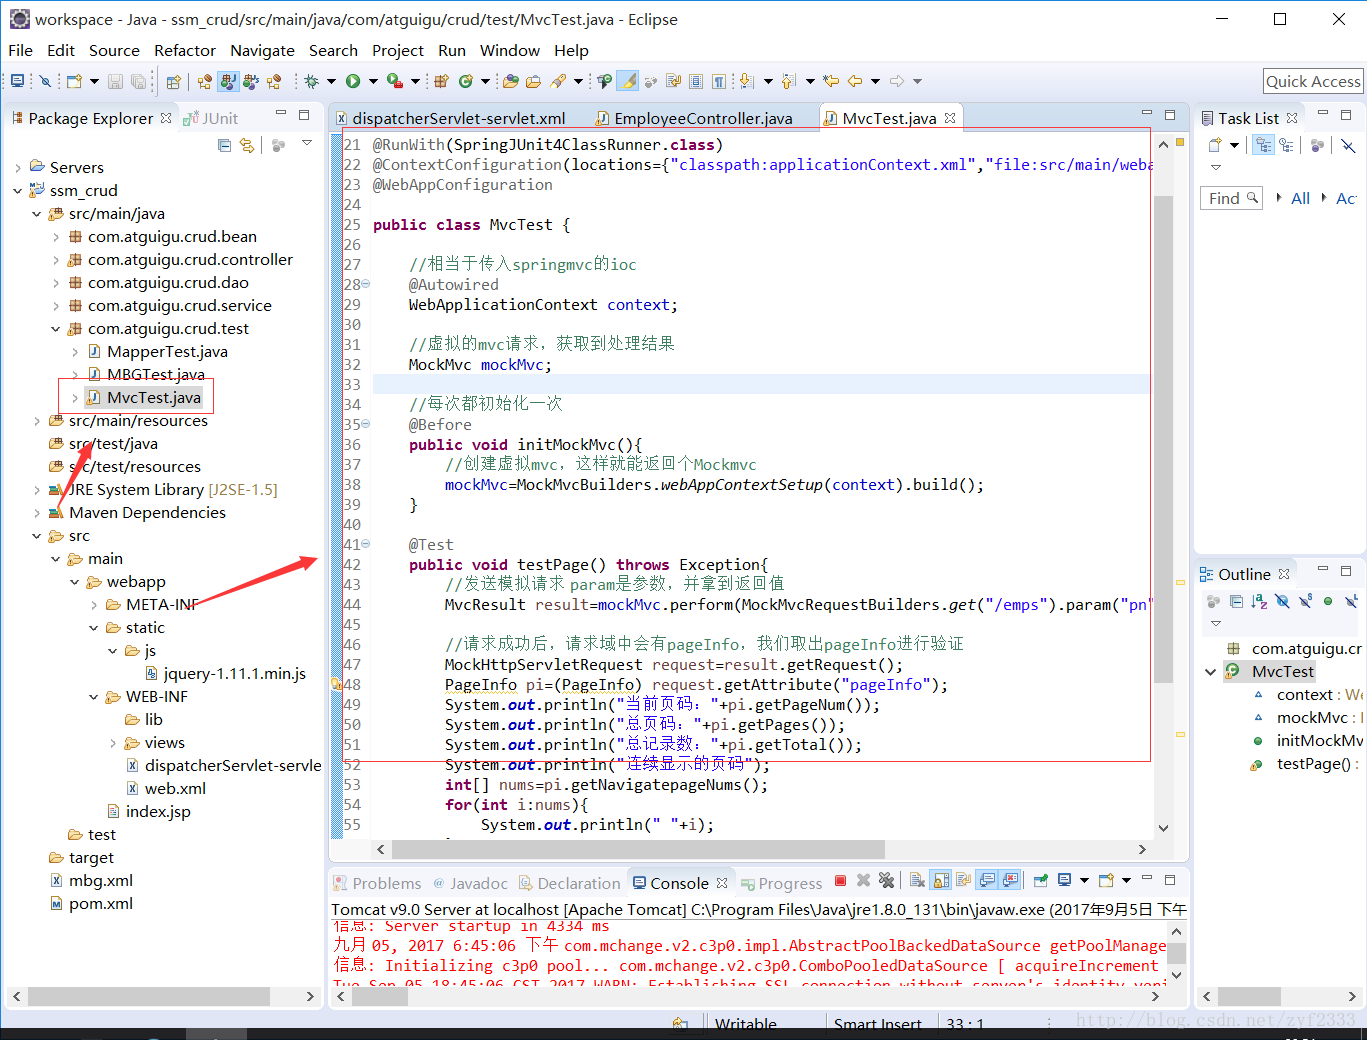Open the Project menu
The width and height of the screenshot is (1367, 1040).
[398, 50]
